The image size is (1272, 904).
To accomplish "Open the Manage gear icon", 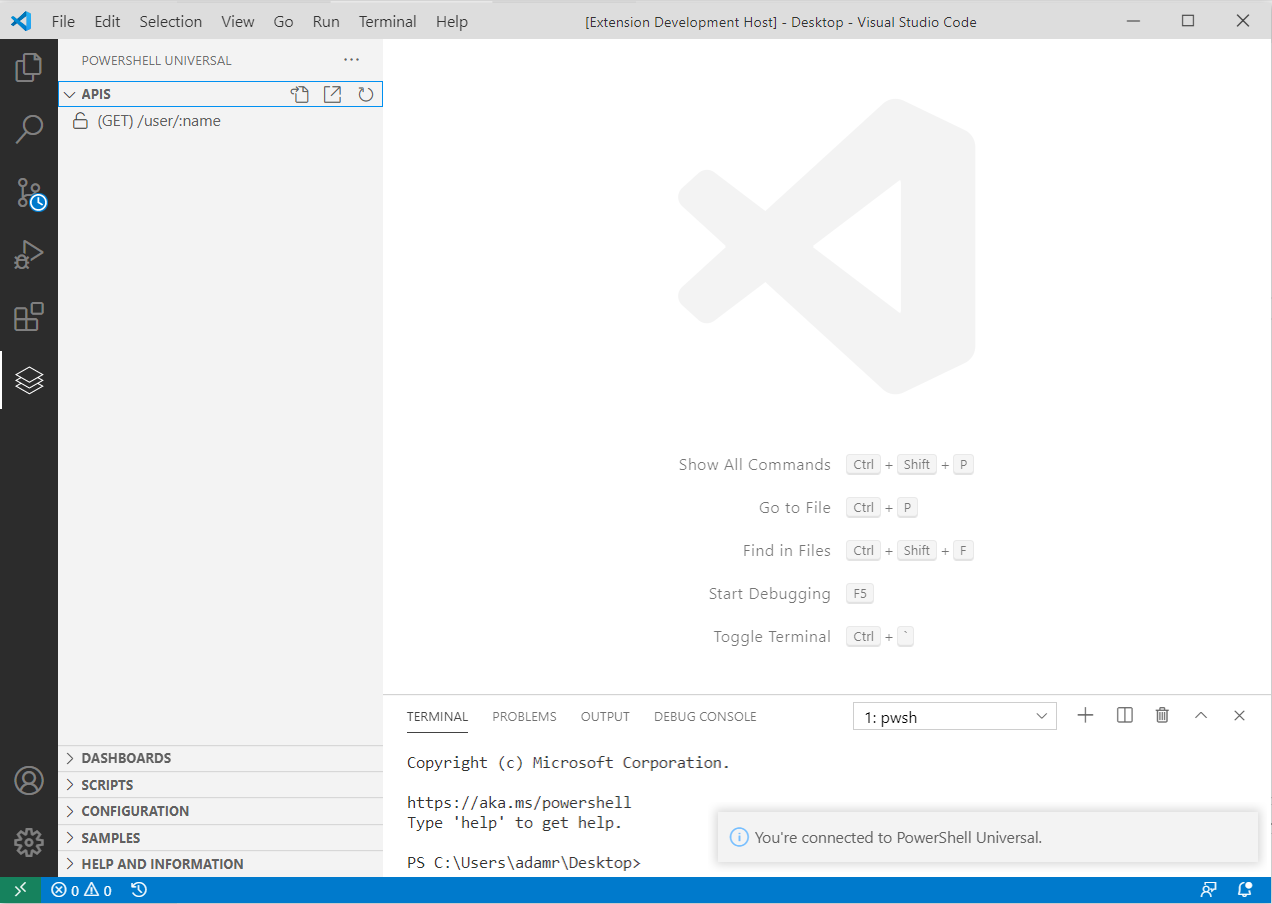I will tap(29, 842).
